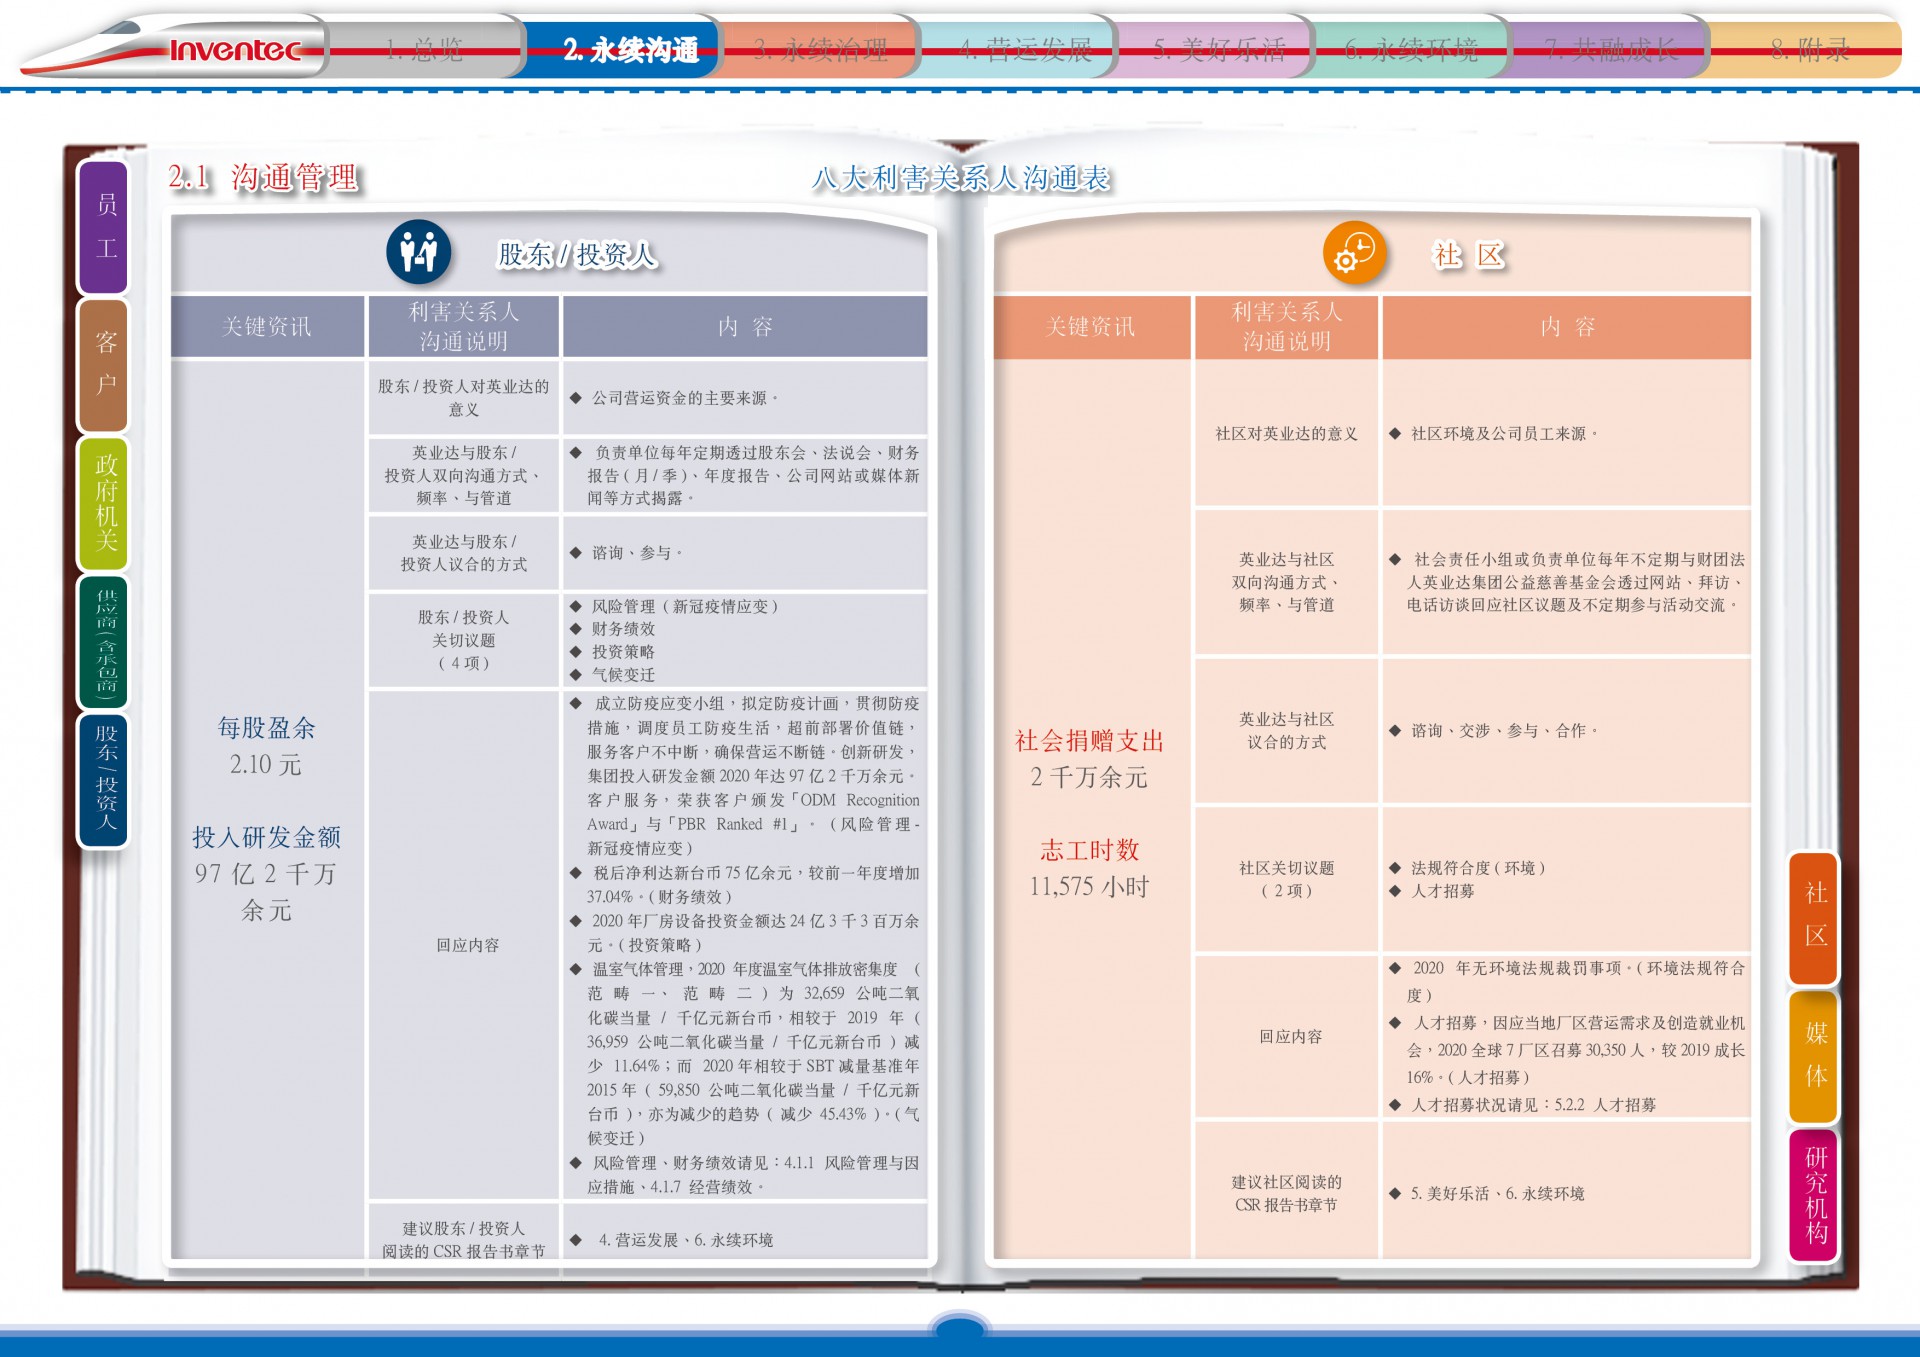Click 股东/投资人关切议题（4 项）cell
Image resolution: width=1920 pixels, height=1357 pixels.
click(x=463, y=640)
